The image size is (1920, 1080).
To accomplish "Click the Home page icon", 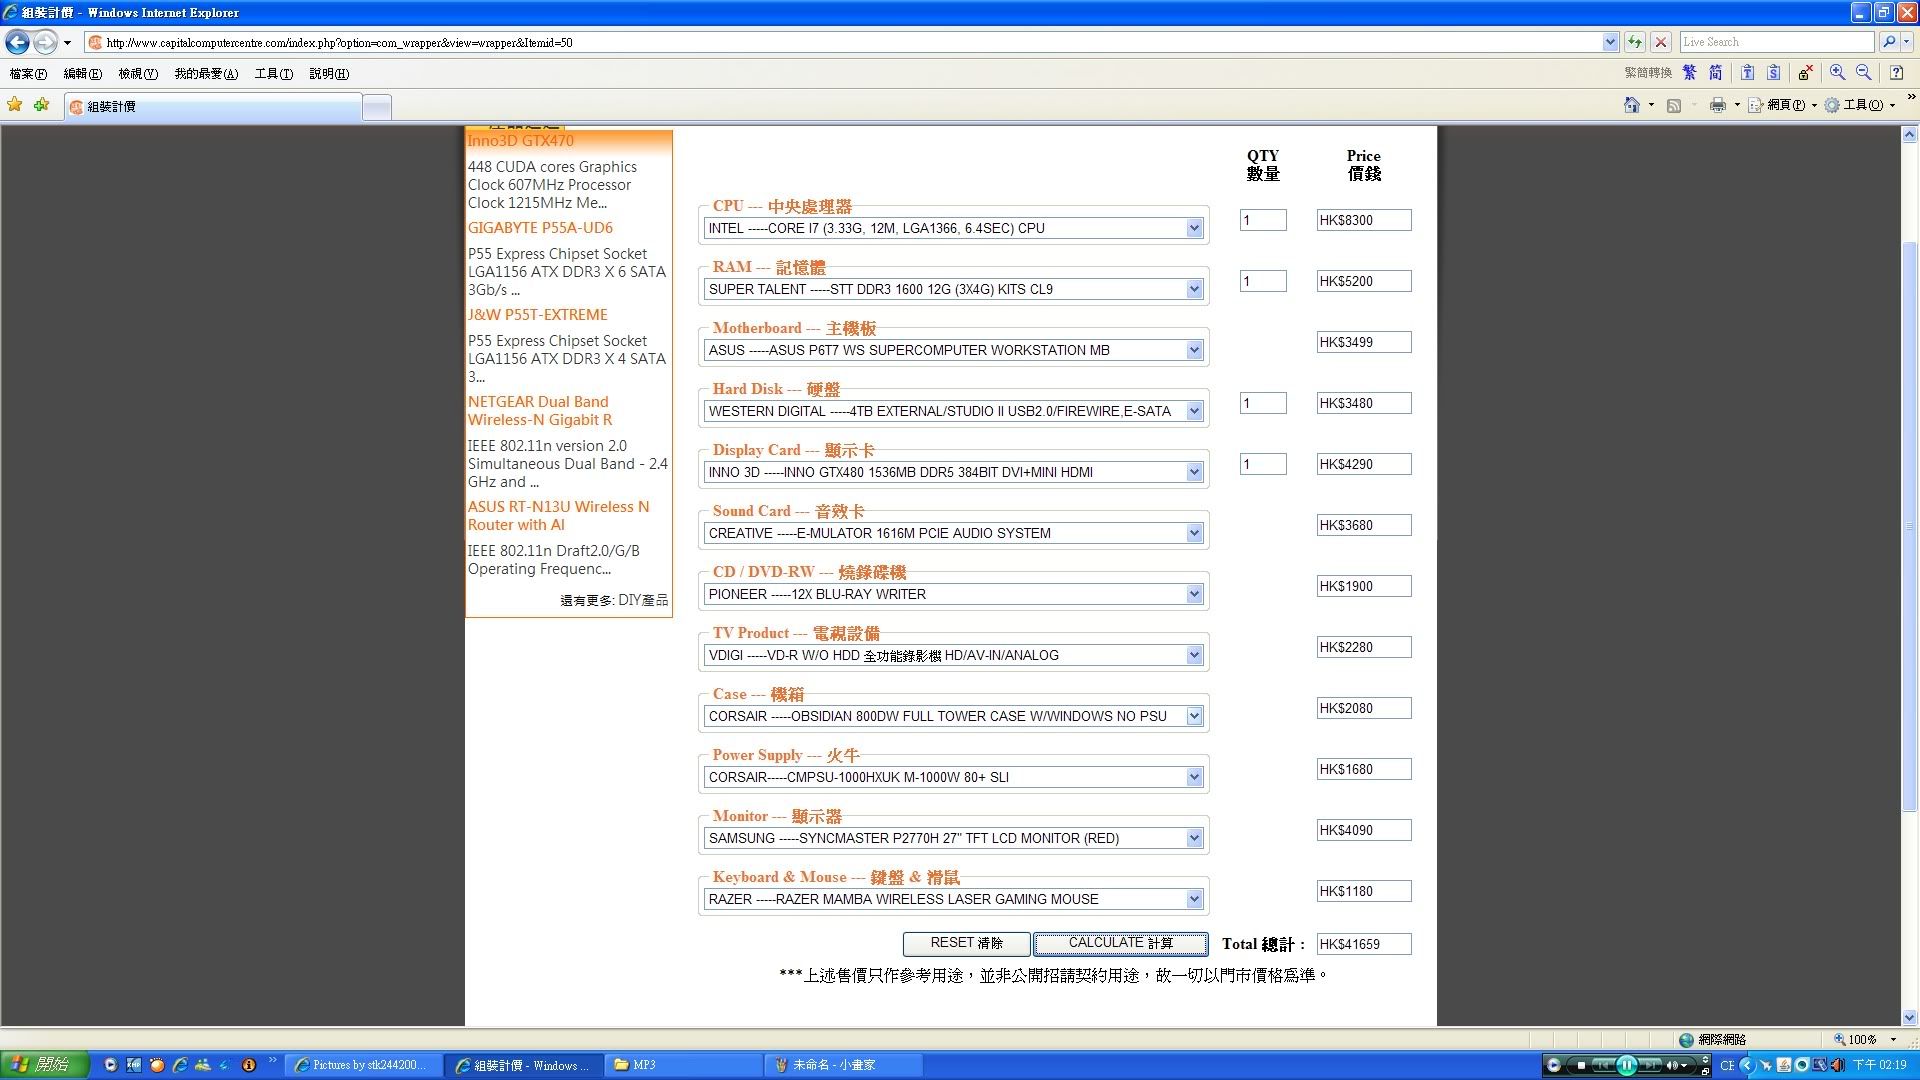I will (x=1632, y=105).
